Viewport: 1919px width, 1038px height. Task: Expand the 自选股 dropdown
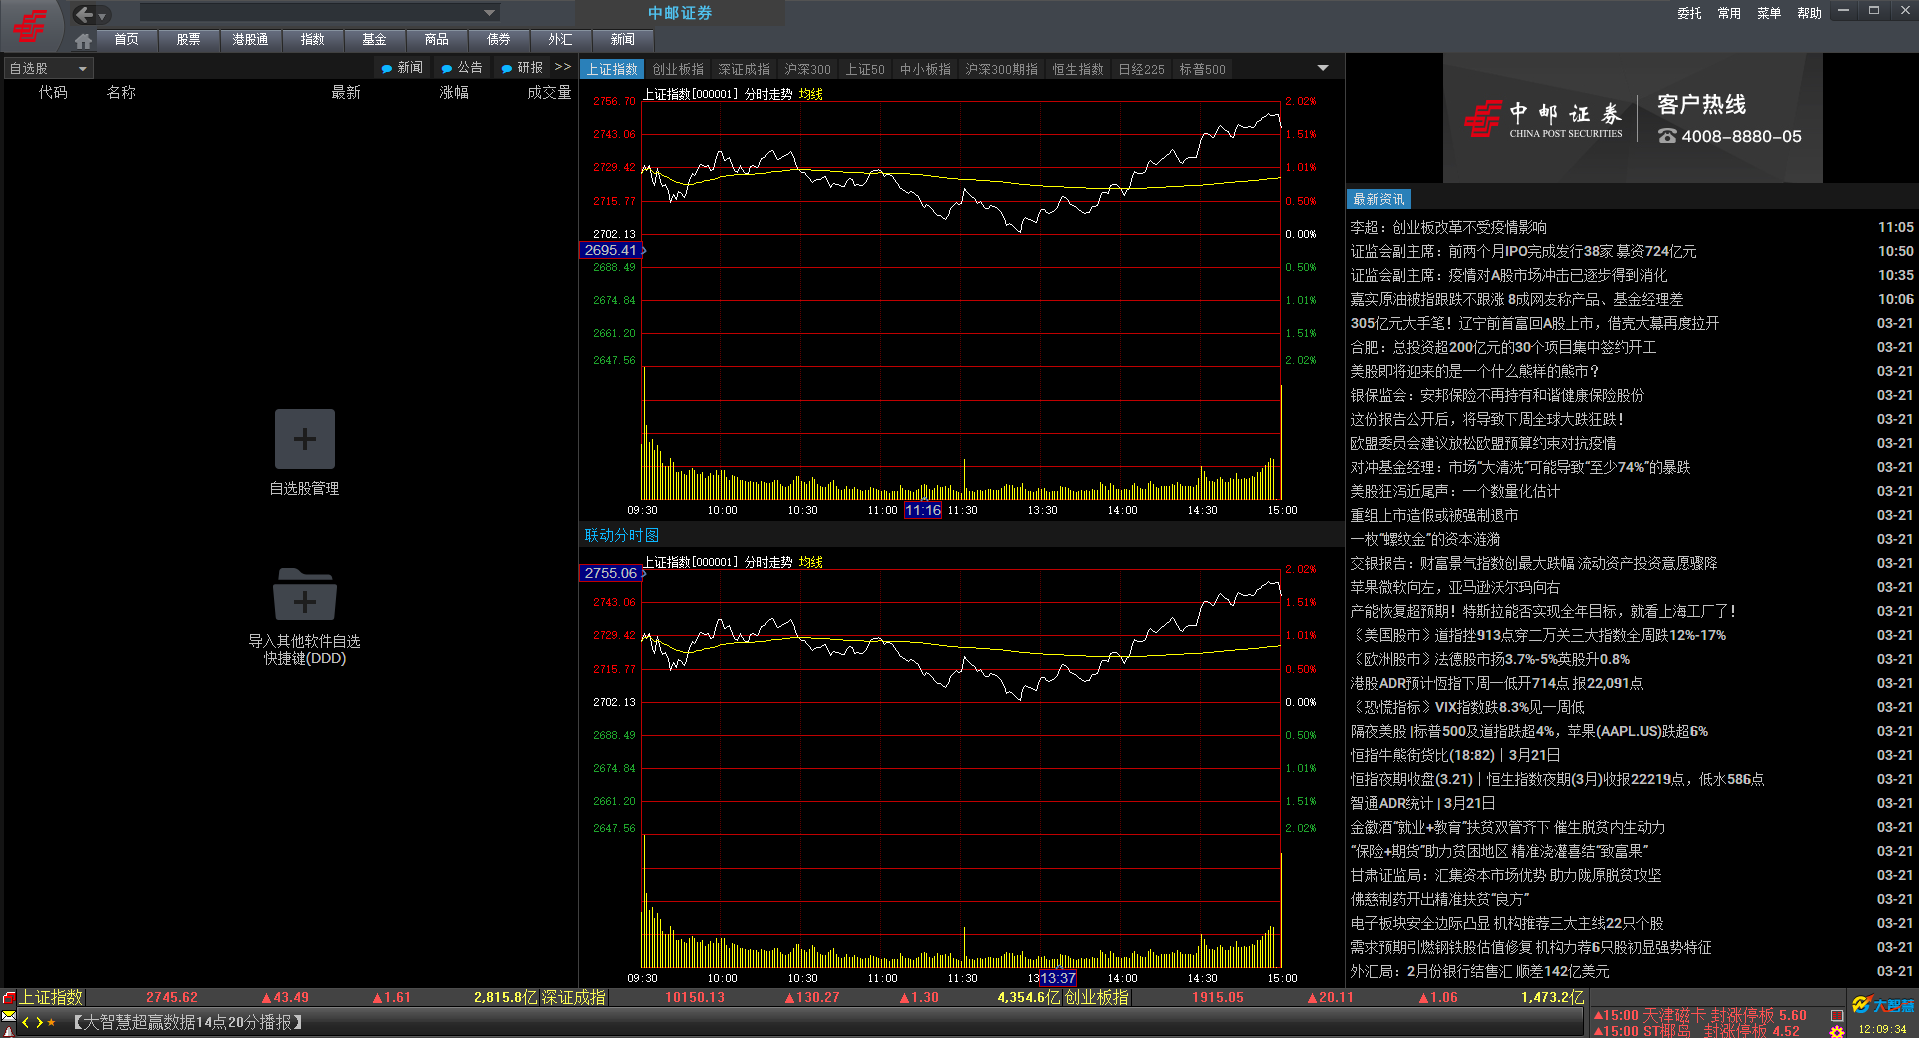[48, 68]
